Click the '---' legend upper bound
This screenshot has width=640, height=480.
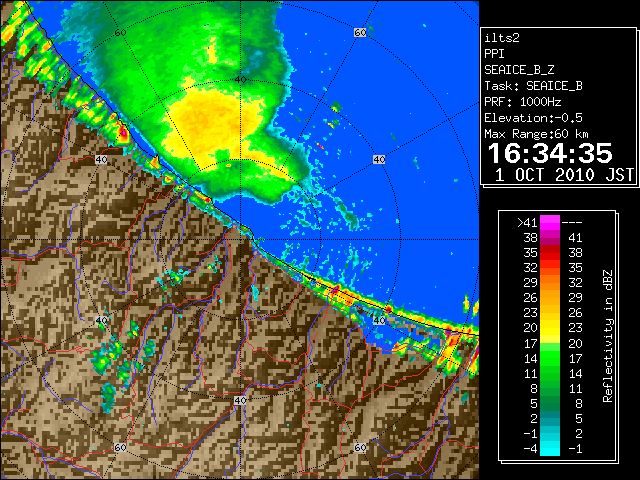coord(572,223)
